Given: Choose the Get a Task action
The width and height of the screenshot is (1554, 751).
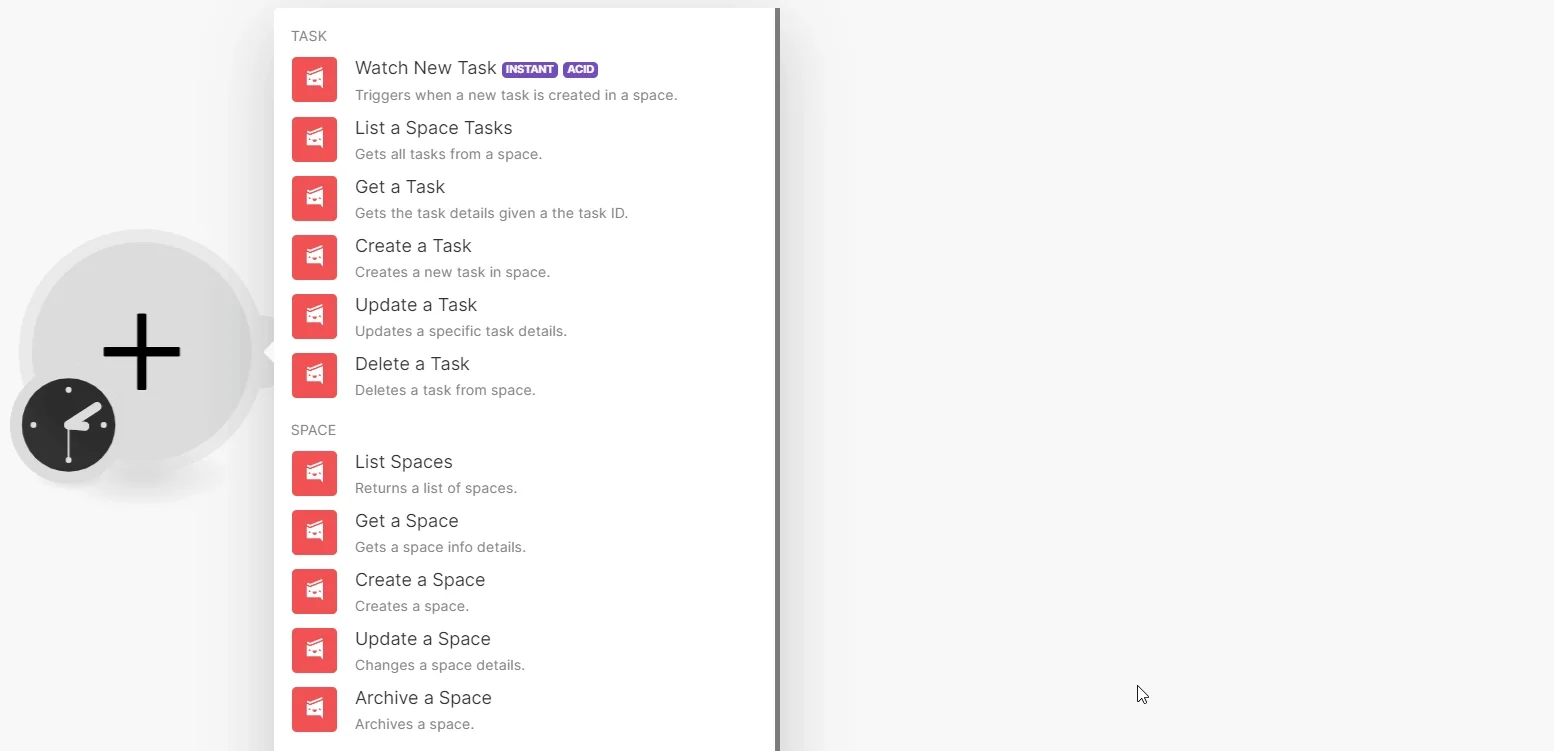Looking at the screenshot, I should 526,198.
